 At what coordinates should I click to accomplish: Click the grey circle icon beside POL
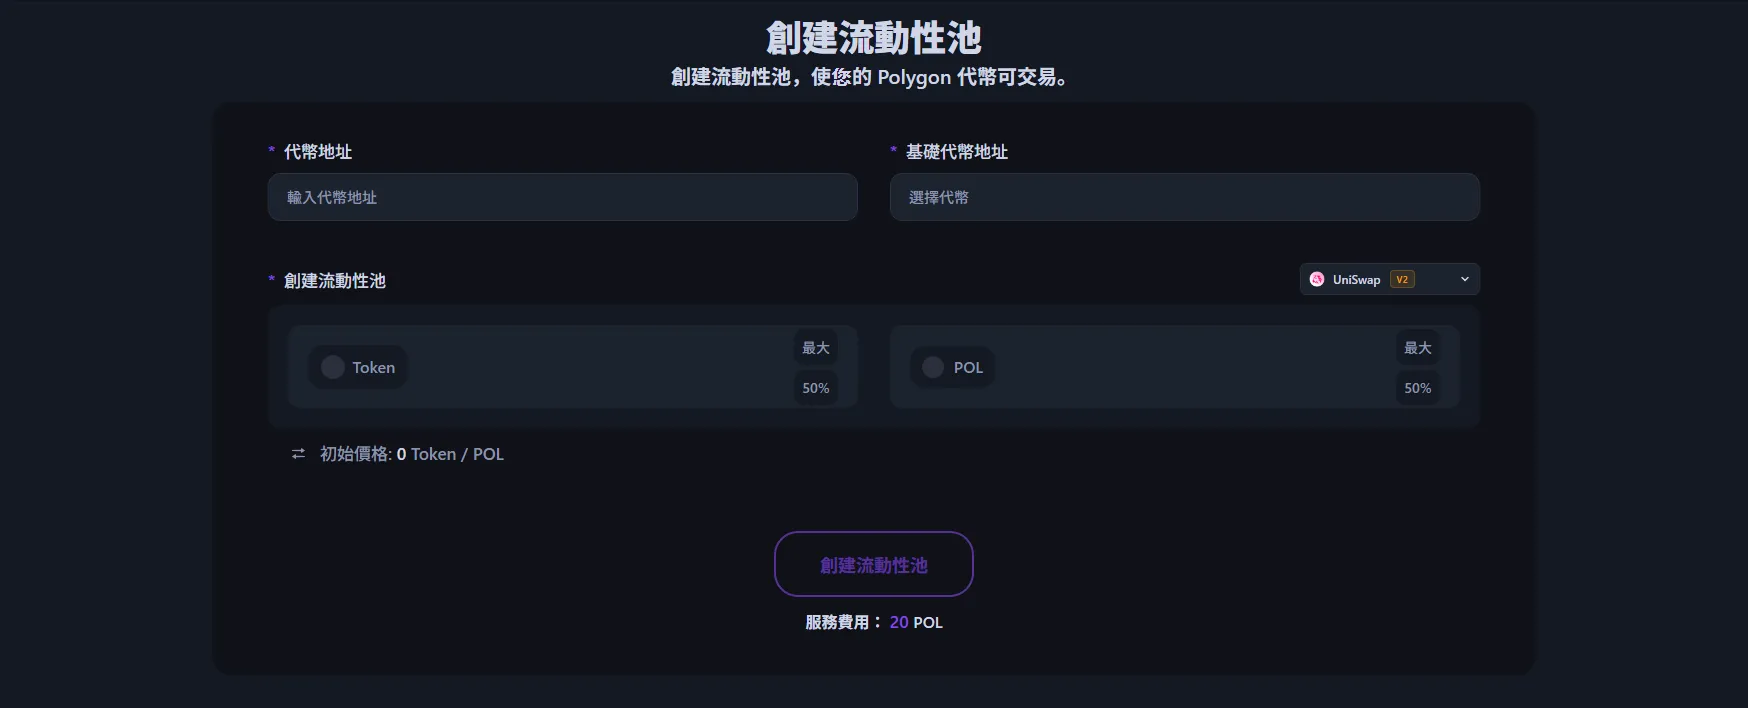[x=933, y=367]
